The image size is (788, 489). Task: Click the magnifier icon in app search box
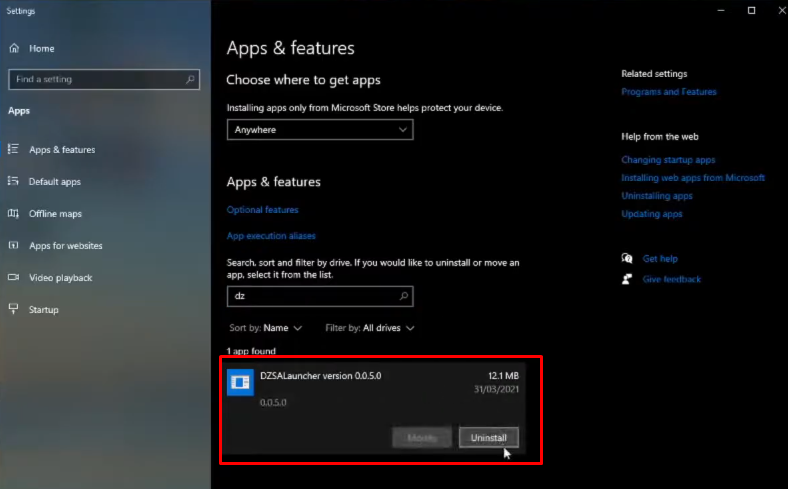tap(404, 296)
